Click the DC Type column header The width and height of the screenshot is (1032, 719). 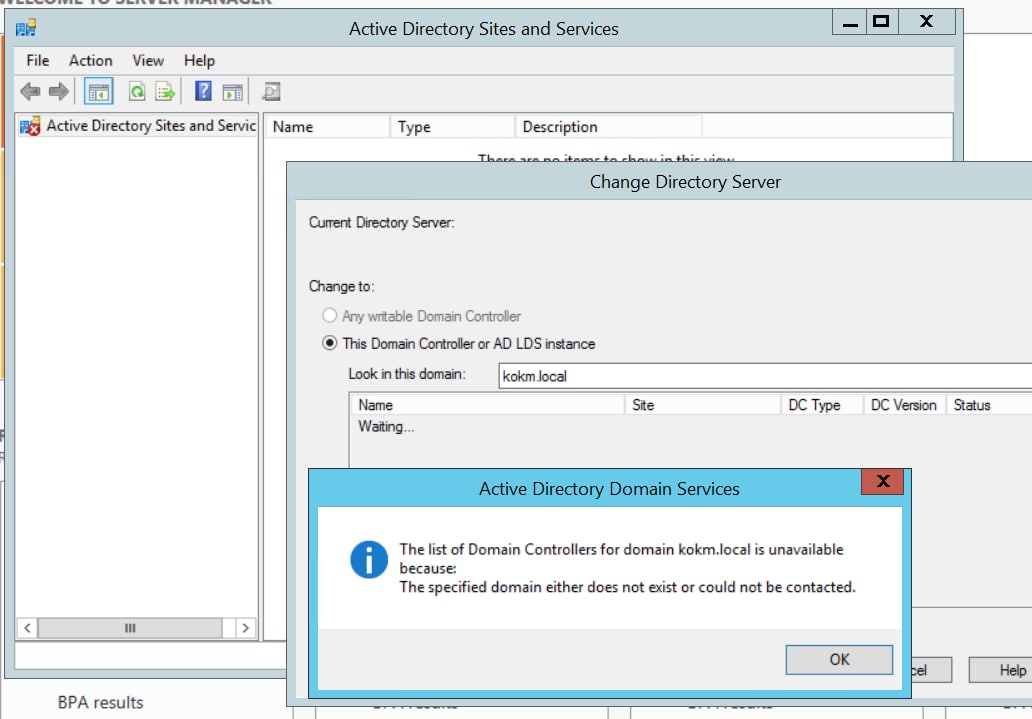[x=822, y=405]
